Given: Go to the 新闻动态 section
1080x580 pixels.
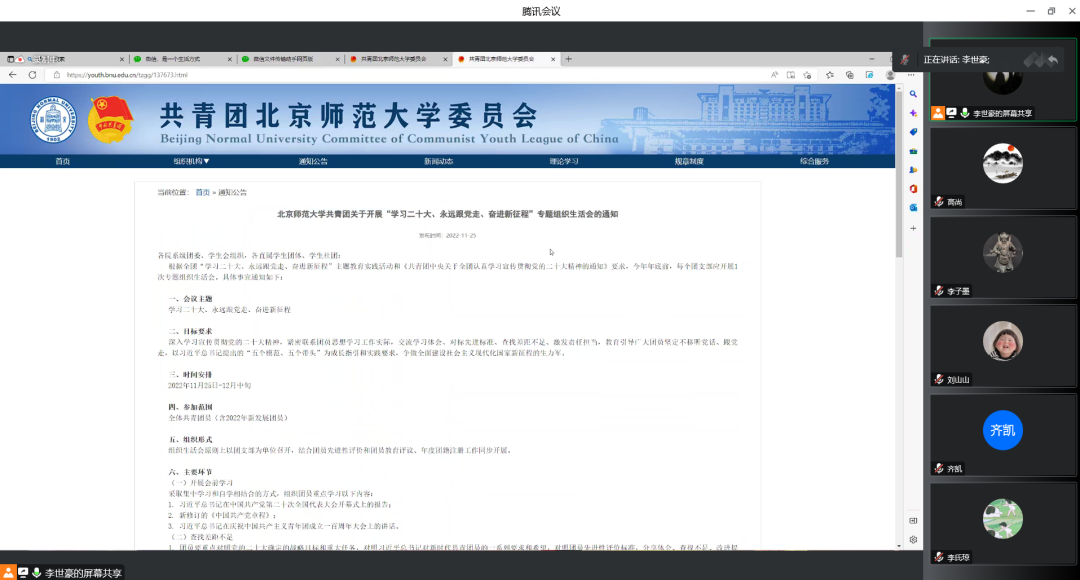Looking at the screenshot, I should pos(438,161).
